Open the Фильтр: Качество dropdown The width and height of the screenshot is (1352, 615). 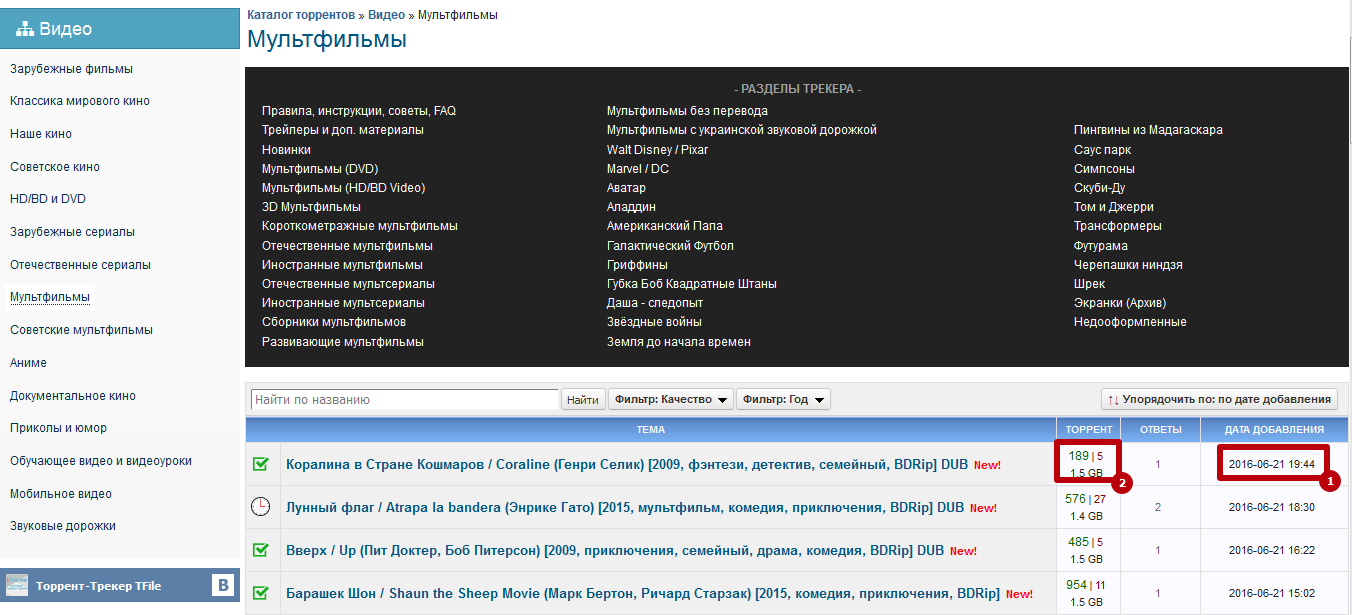coord(670,399)
